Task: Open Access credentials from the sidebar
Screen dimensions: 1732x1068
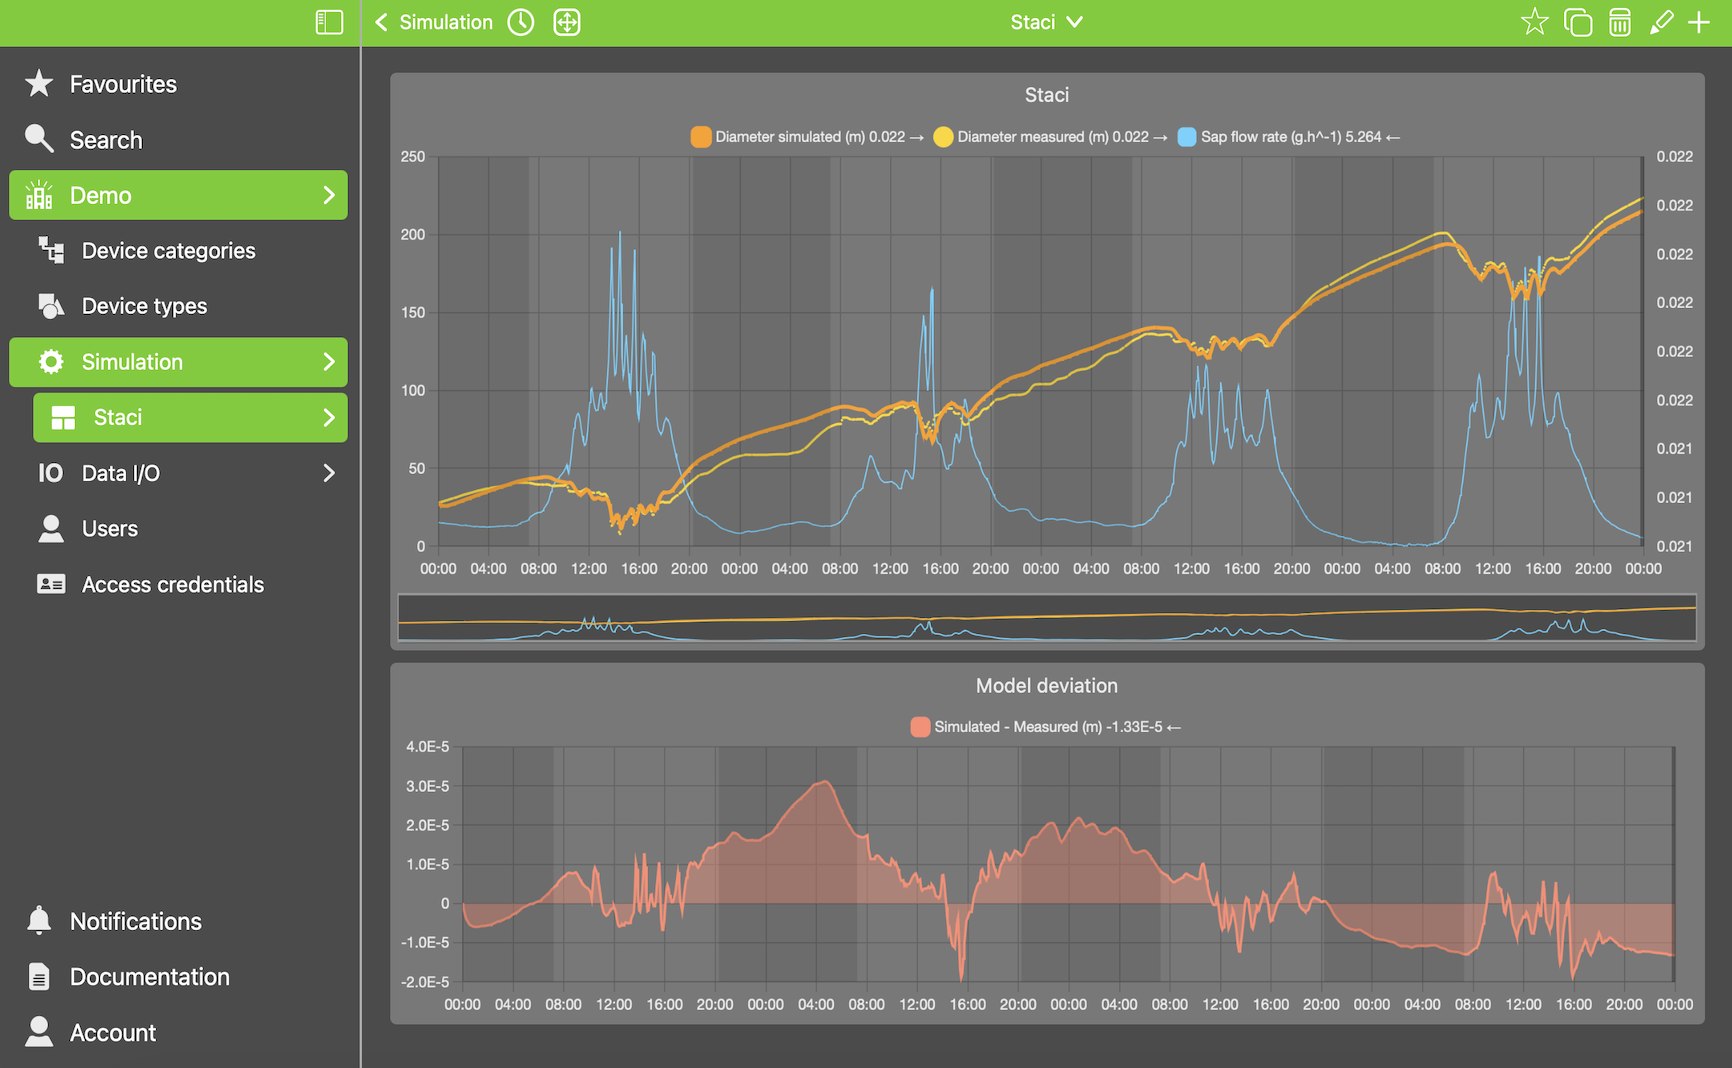Action: [x=172, y=584]
